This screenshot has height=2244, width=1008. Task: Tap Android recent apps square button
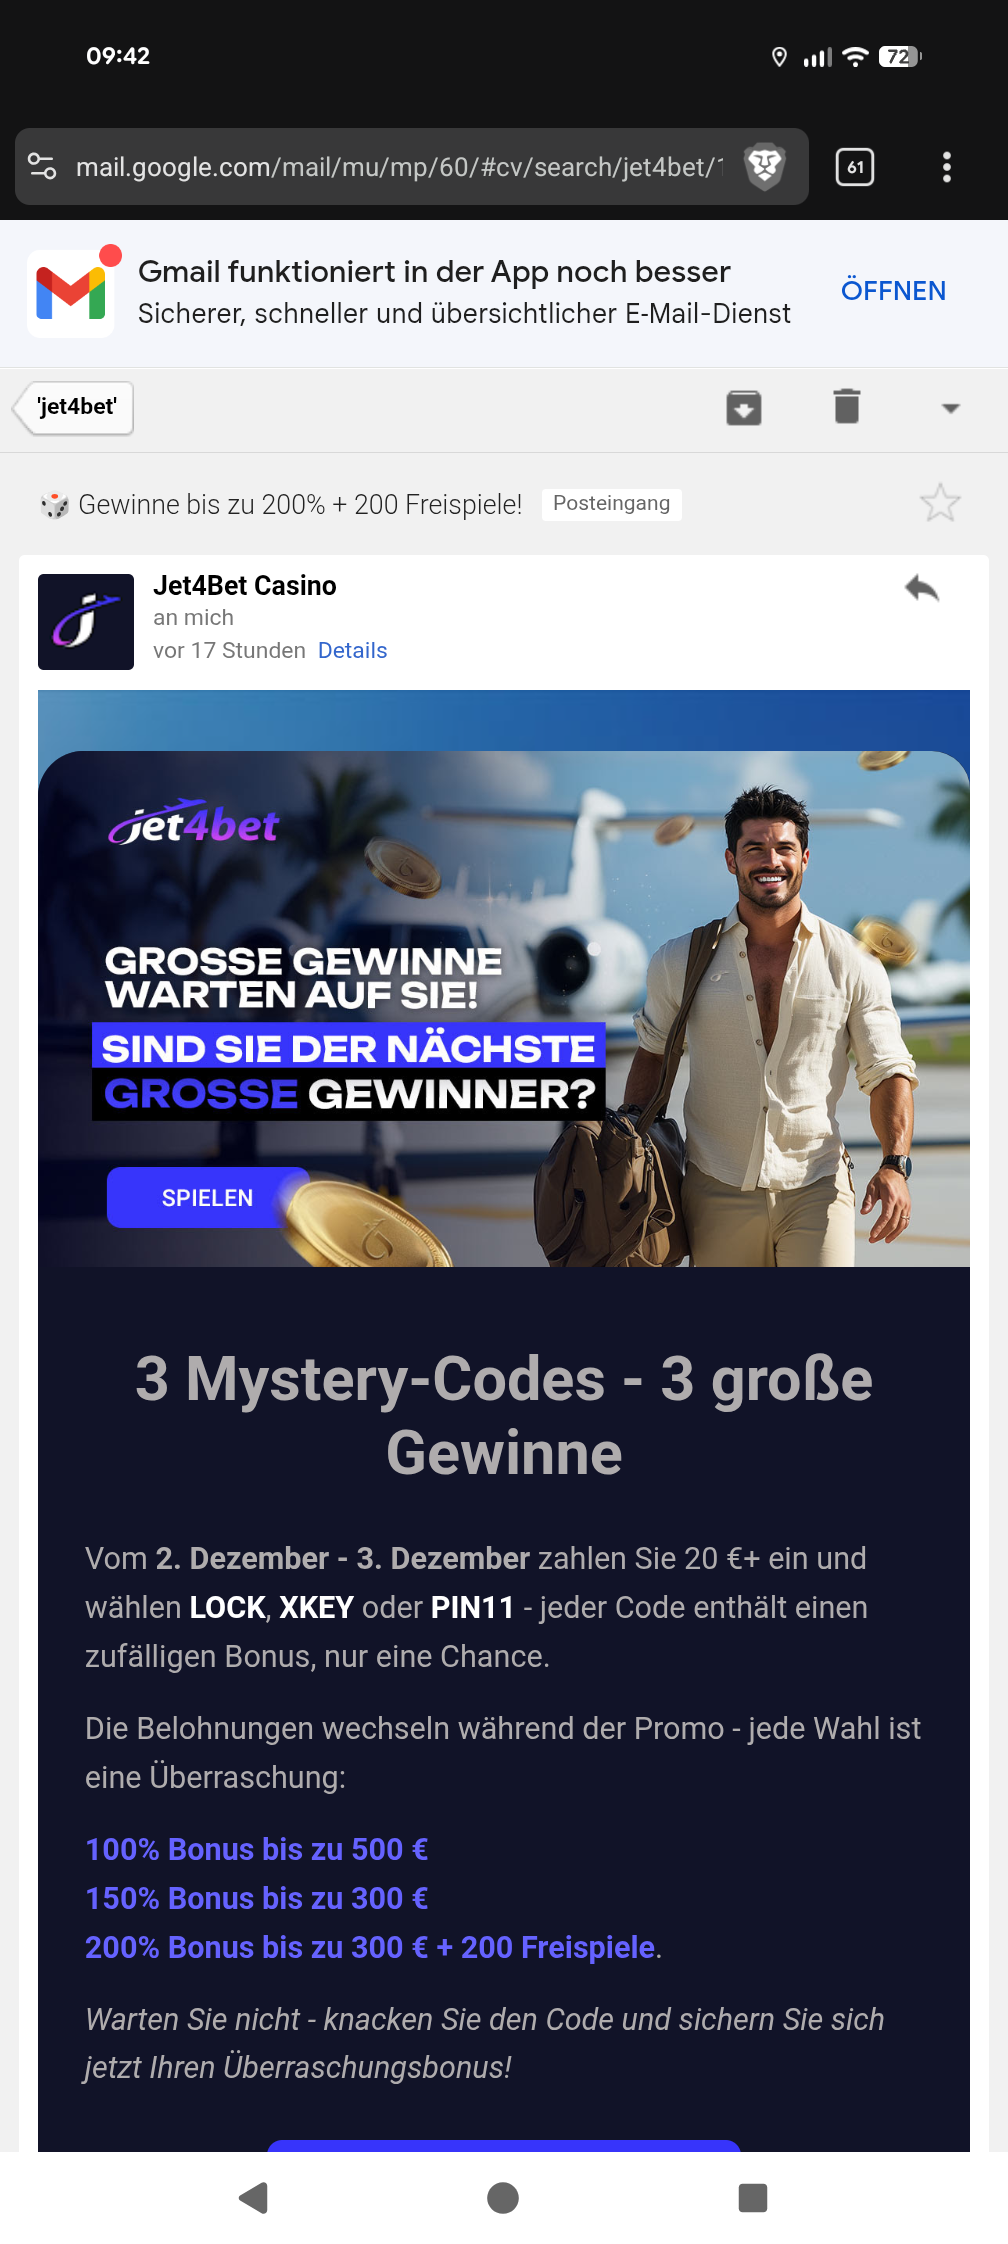point(752,2198)
